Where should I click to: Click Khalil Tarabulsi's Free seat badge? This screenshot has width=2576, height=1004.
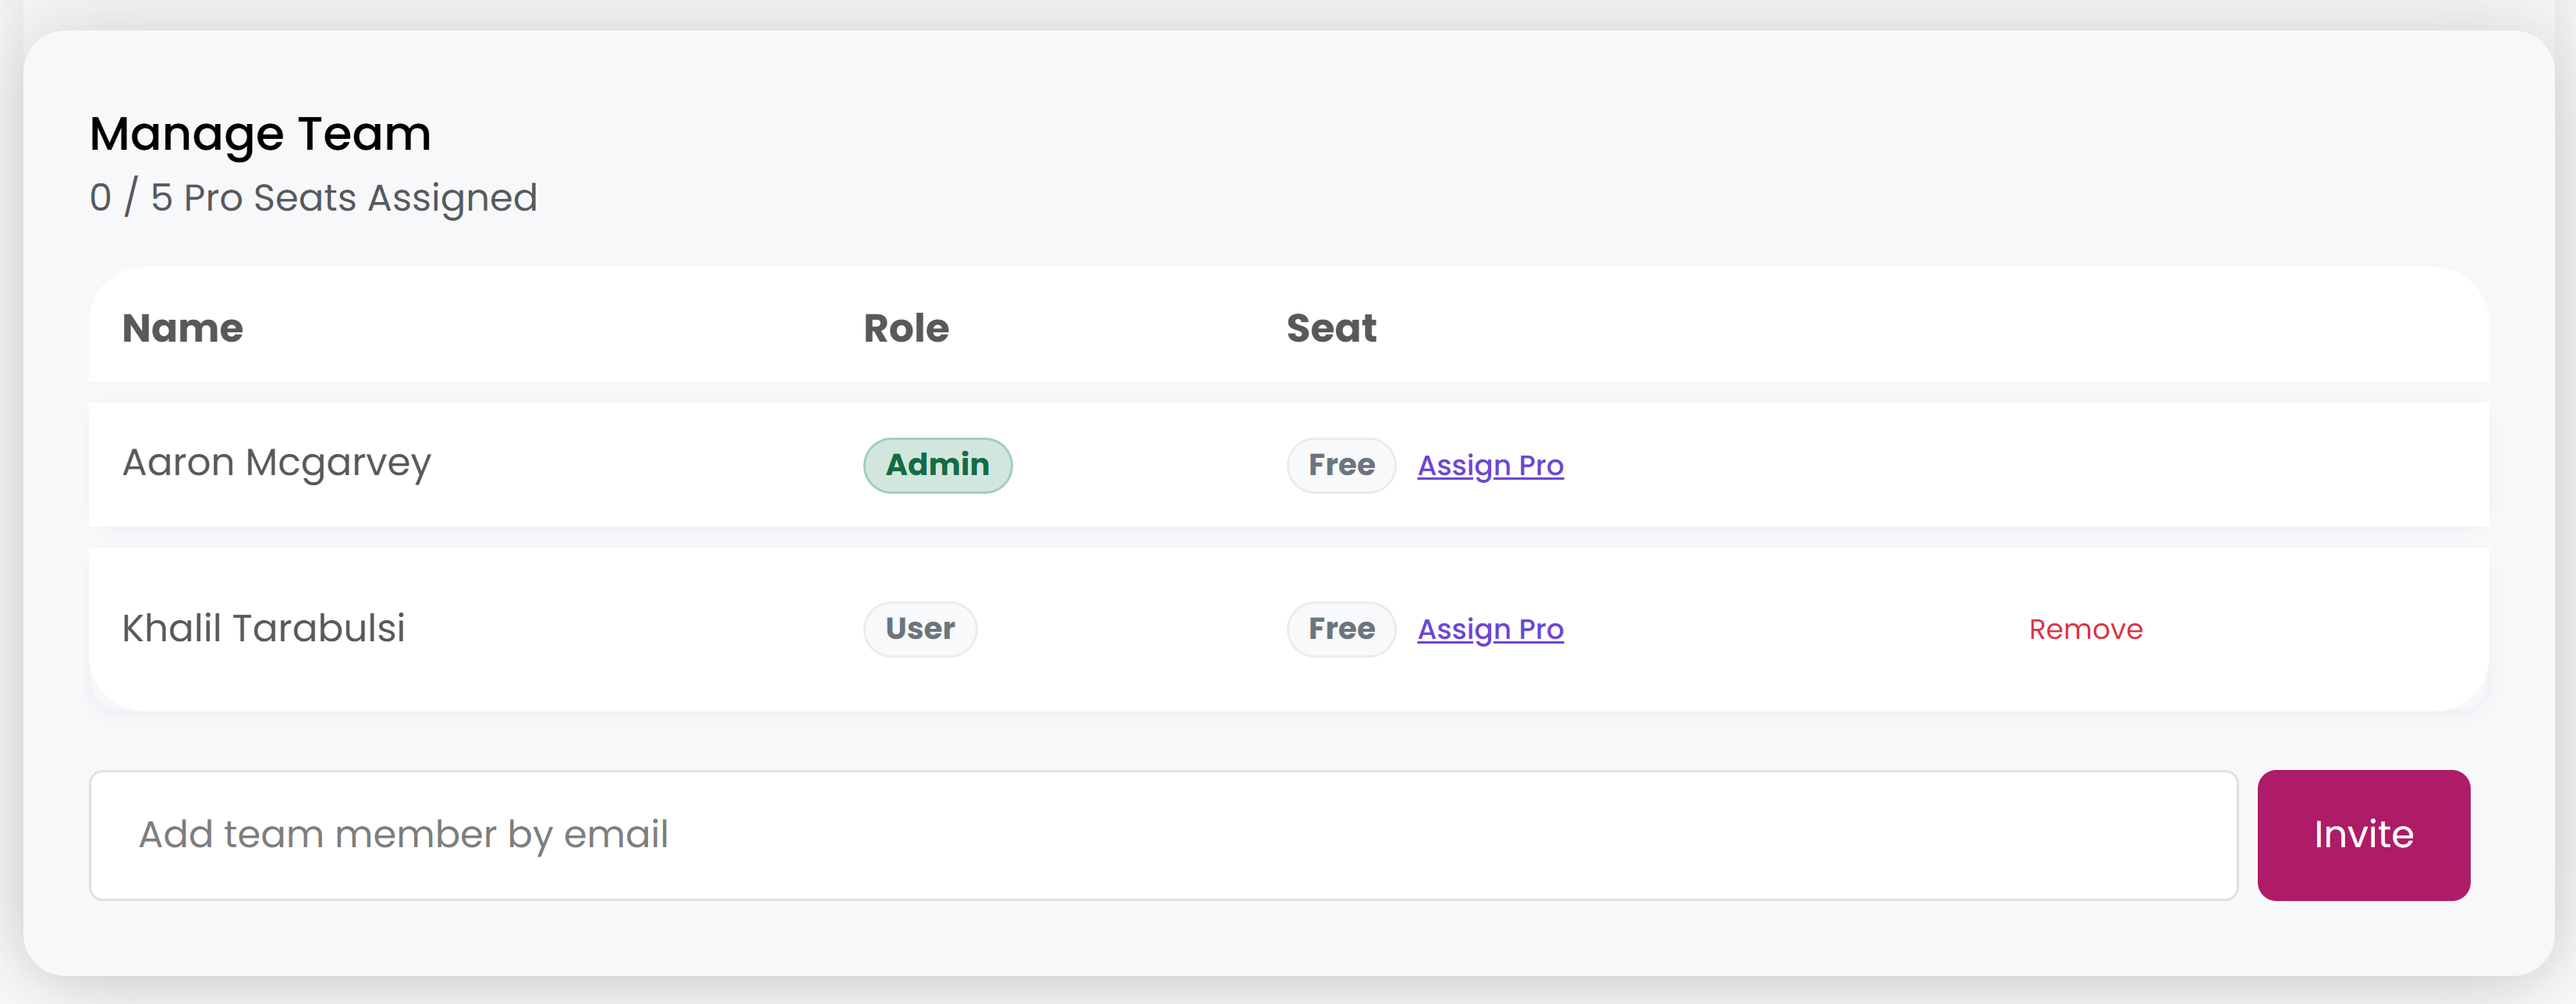tap(1341, 629)
